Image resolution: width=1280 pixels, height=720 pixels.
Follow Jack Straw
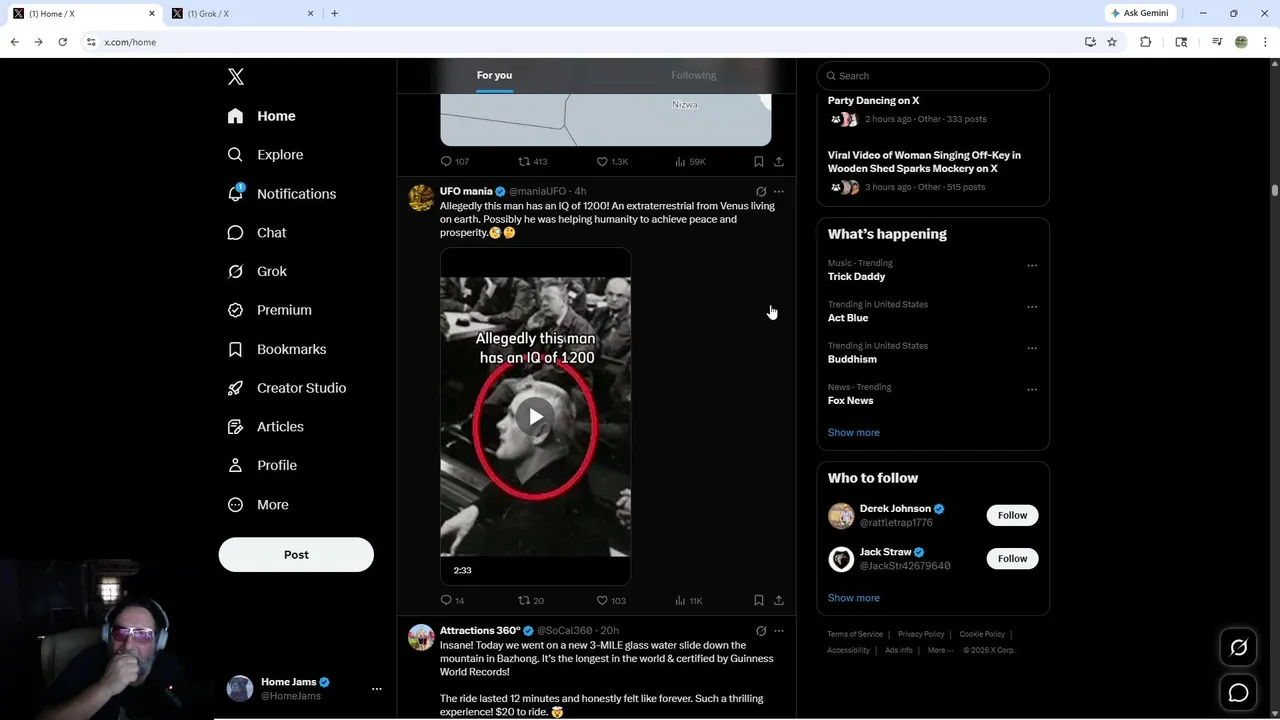[x=1012, y=558]
